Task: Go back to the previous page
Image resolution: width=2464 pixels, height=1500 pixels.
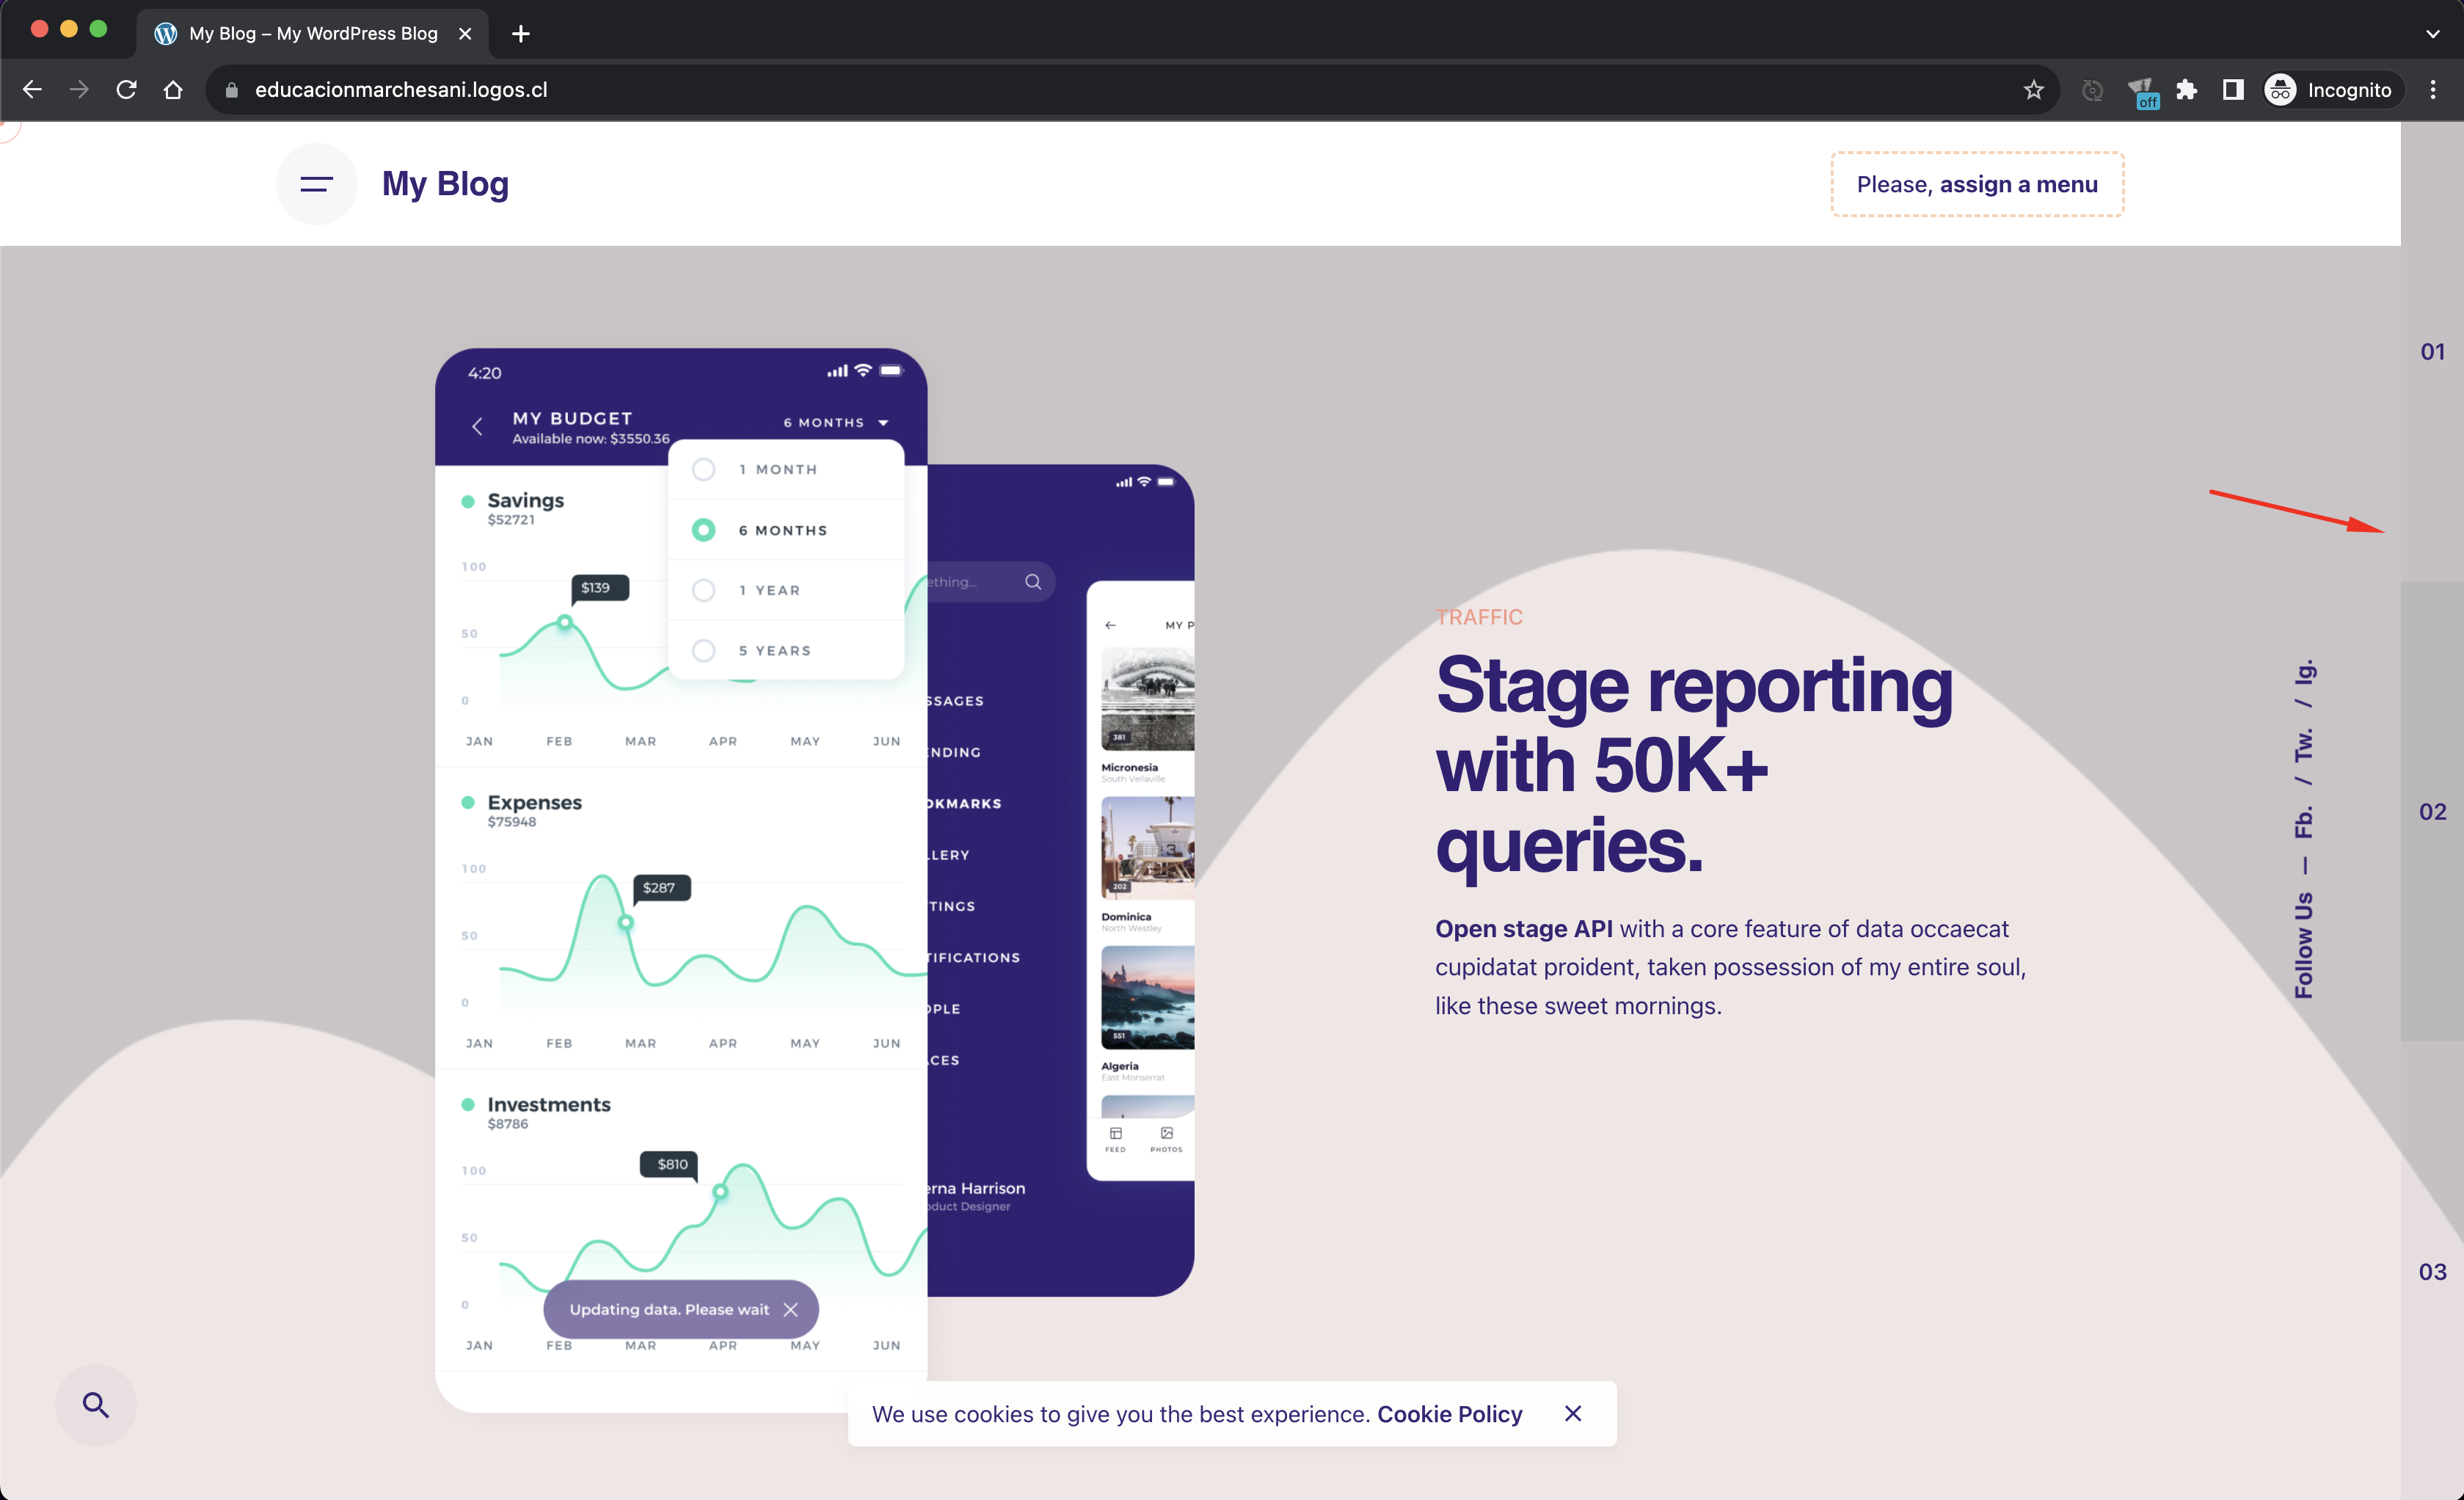Action: [x=32, y=90]
